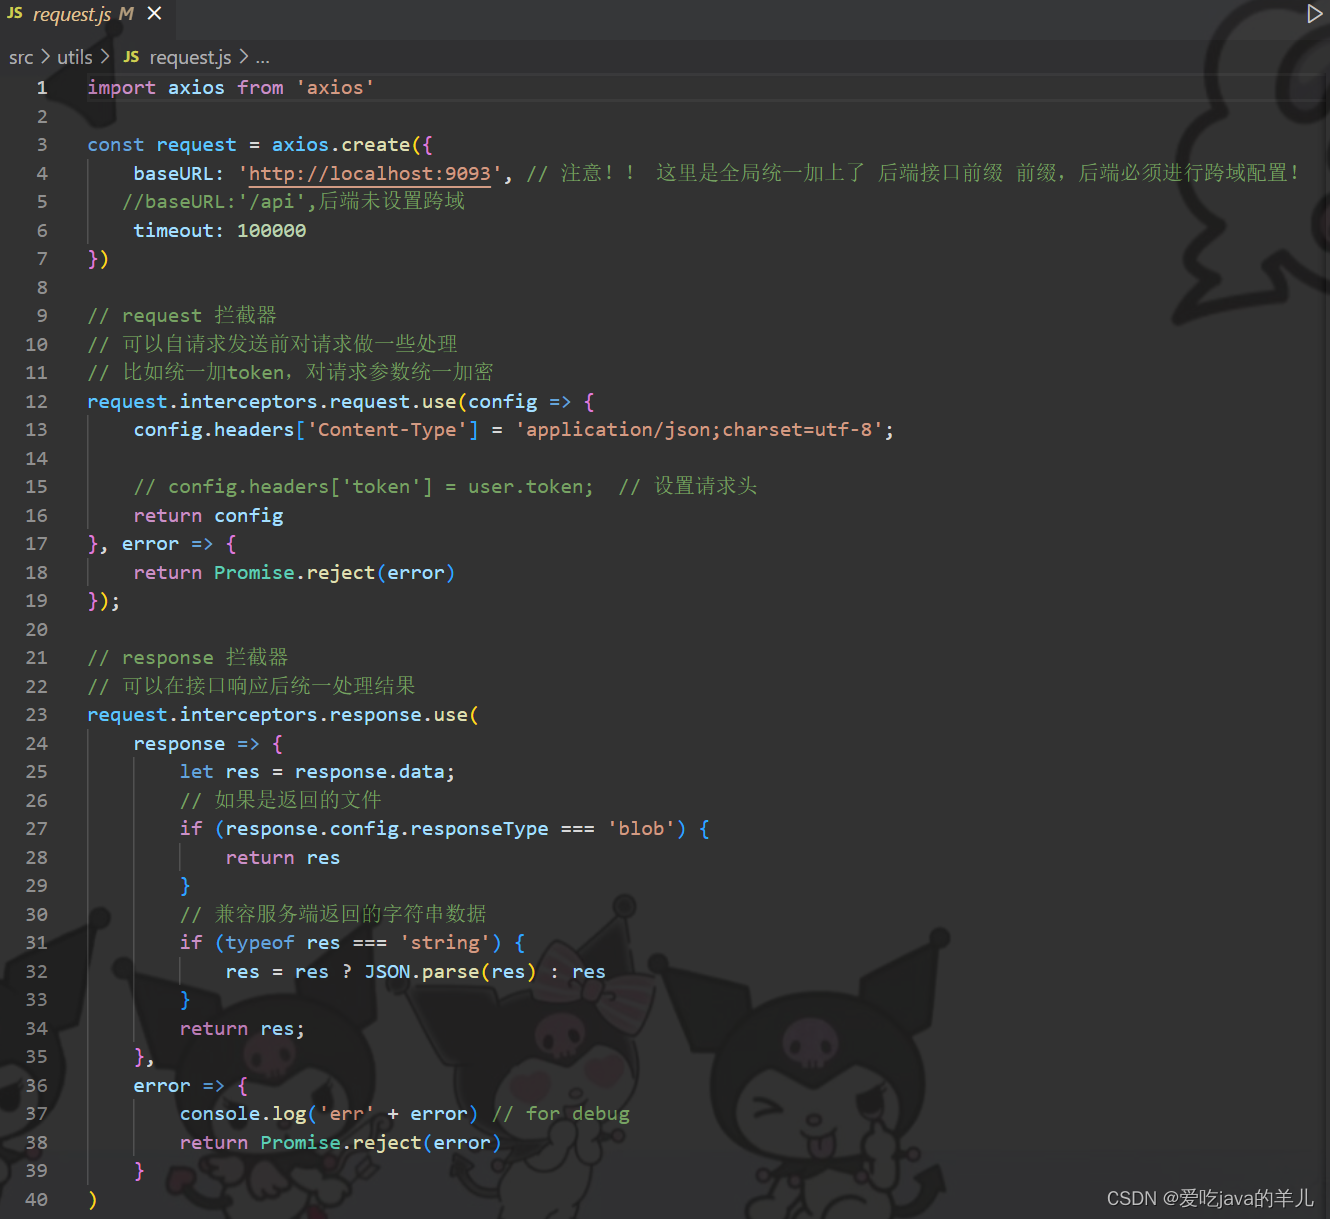Click the breadcrumb ellipsis symbol
Screen dimensions: 1330x1219
click(262, 58)
